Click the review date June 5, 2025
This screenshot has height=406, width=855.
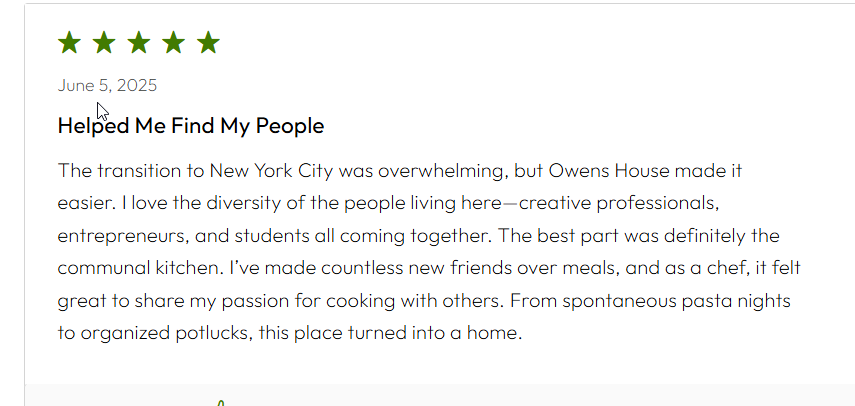(x=107, y=86)
